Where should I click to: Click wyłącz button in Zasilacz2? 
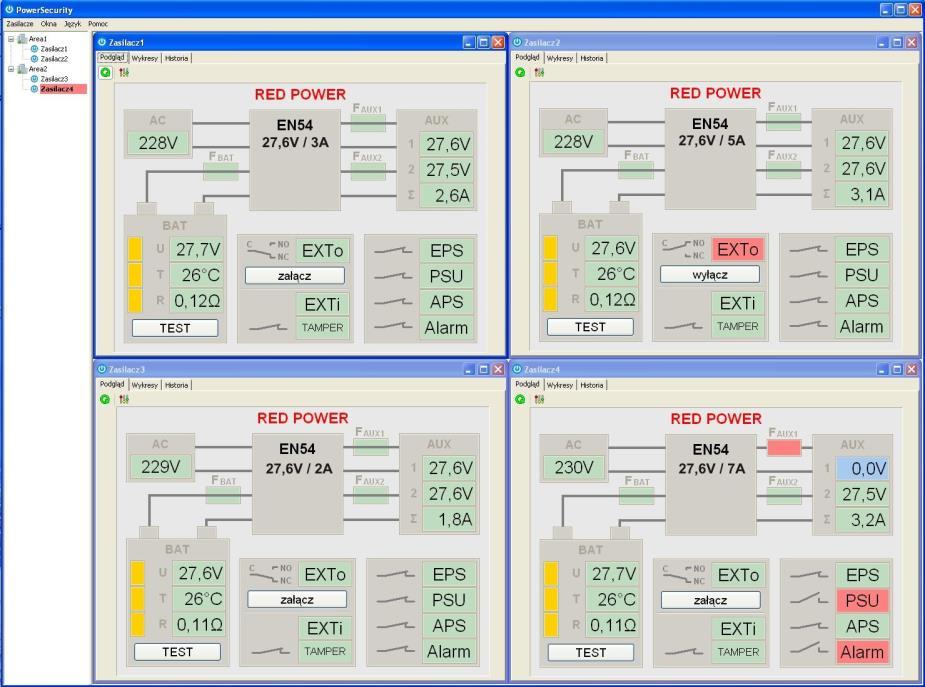pos(710,275)
